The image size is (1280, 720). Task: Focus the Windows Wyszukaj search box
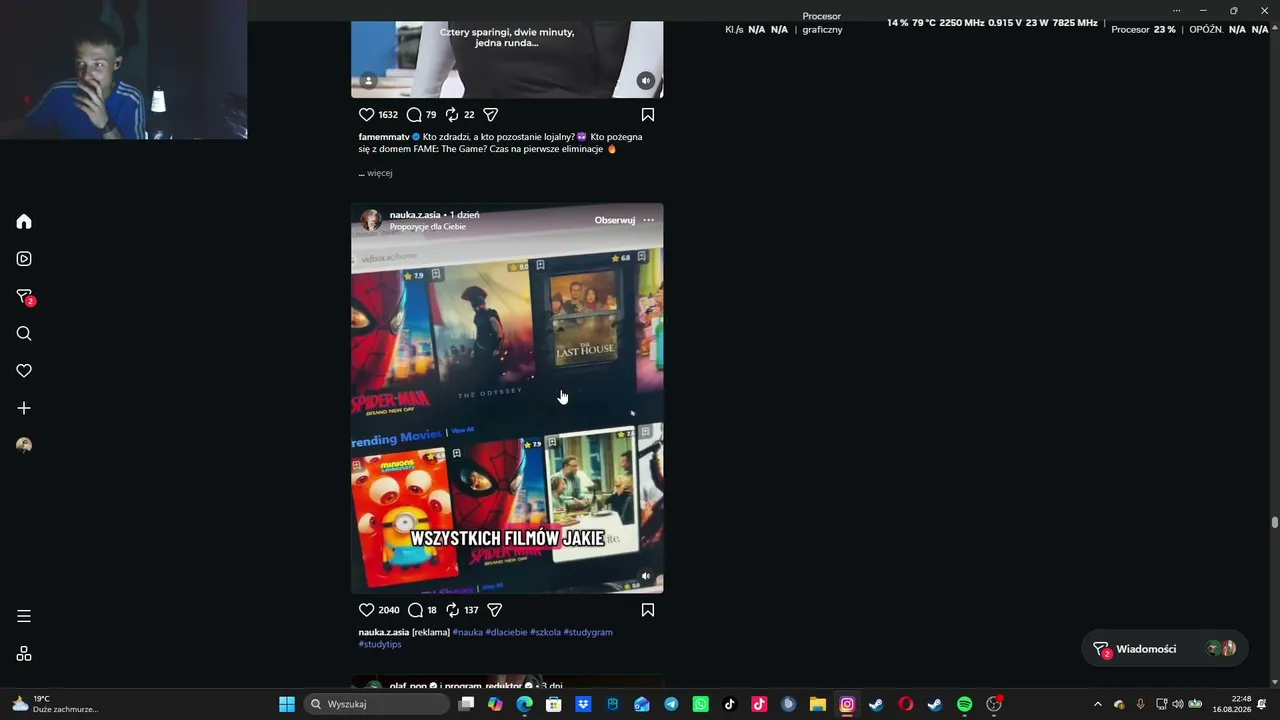click(376, 704)
